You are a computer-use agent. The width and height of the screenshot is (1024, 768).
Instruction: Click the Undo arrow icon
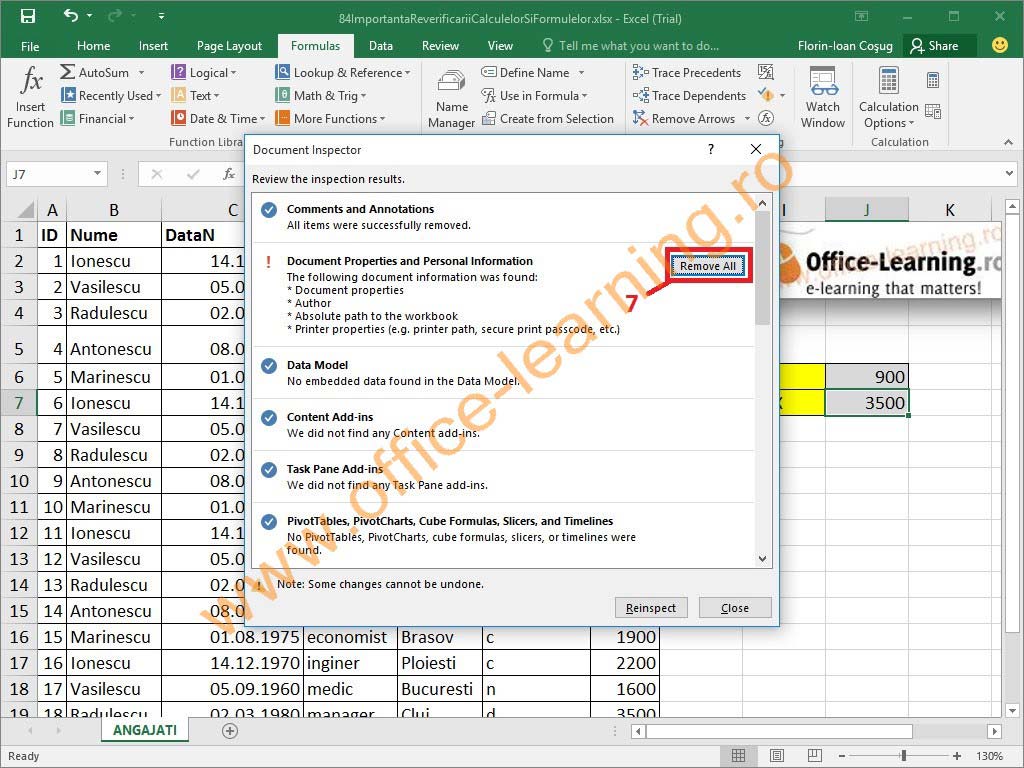click(x=71, y=16)
